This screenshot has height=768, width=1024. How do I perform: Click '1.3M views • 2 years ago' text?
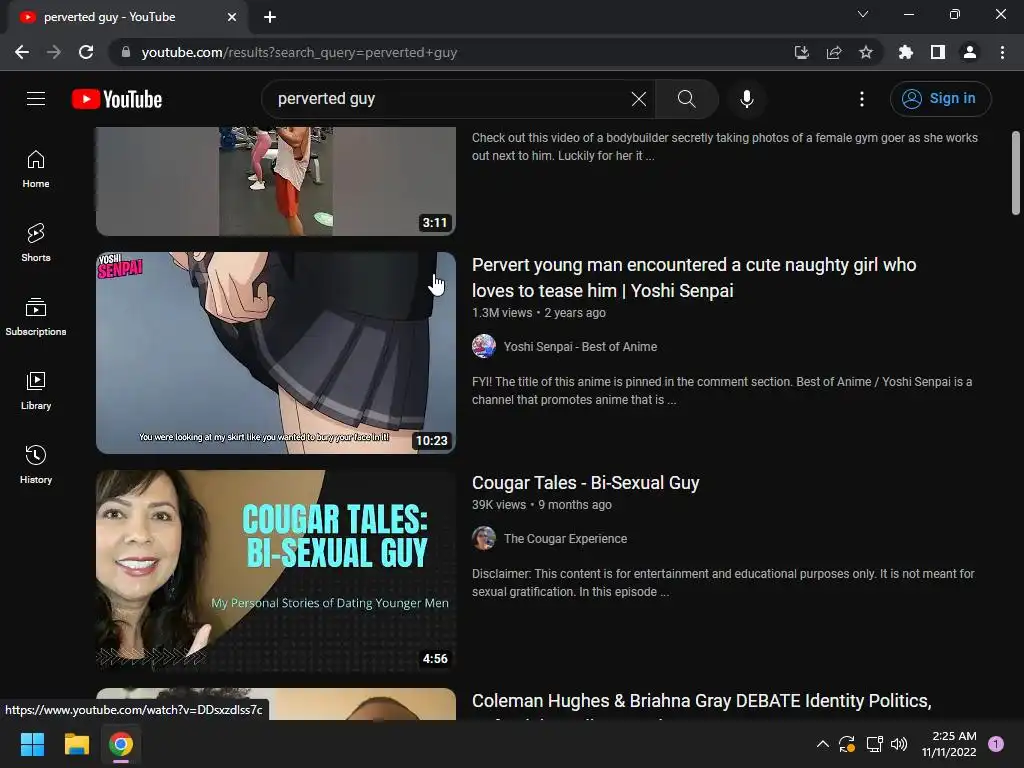(539, 313)
